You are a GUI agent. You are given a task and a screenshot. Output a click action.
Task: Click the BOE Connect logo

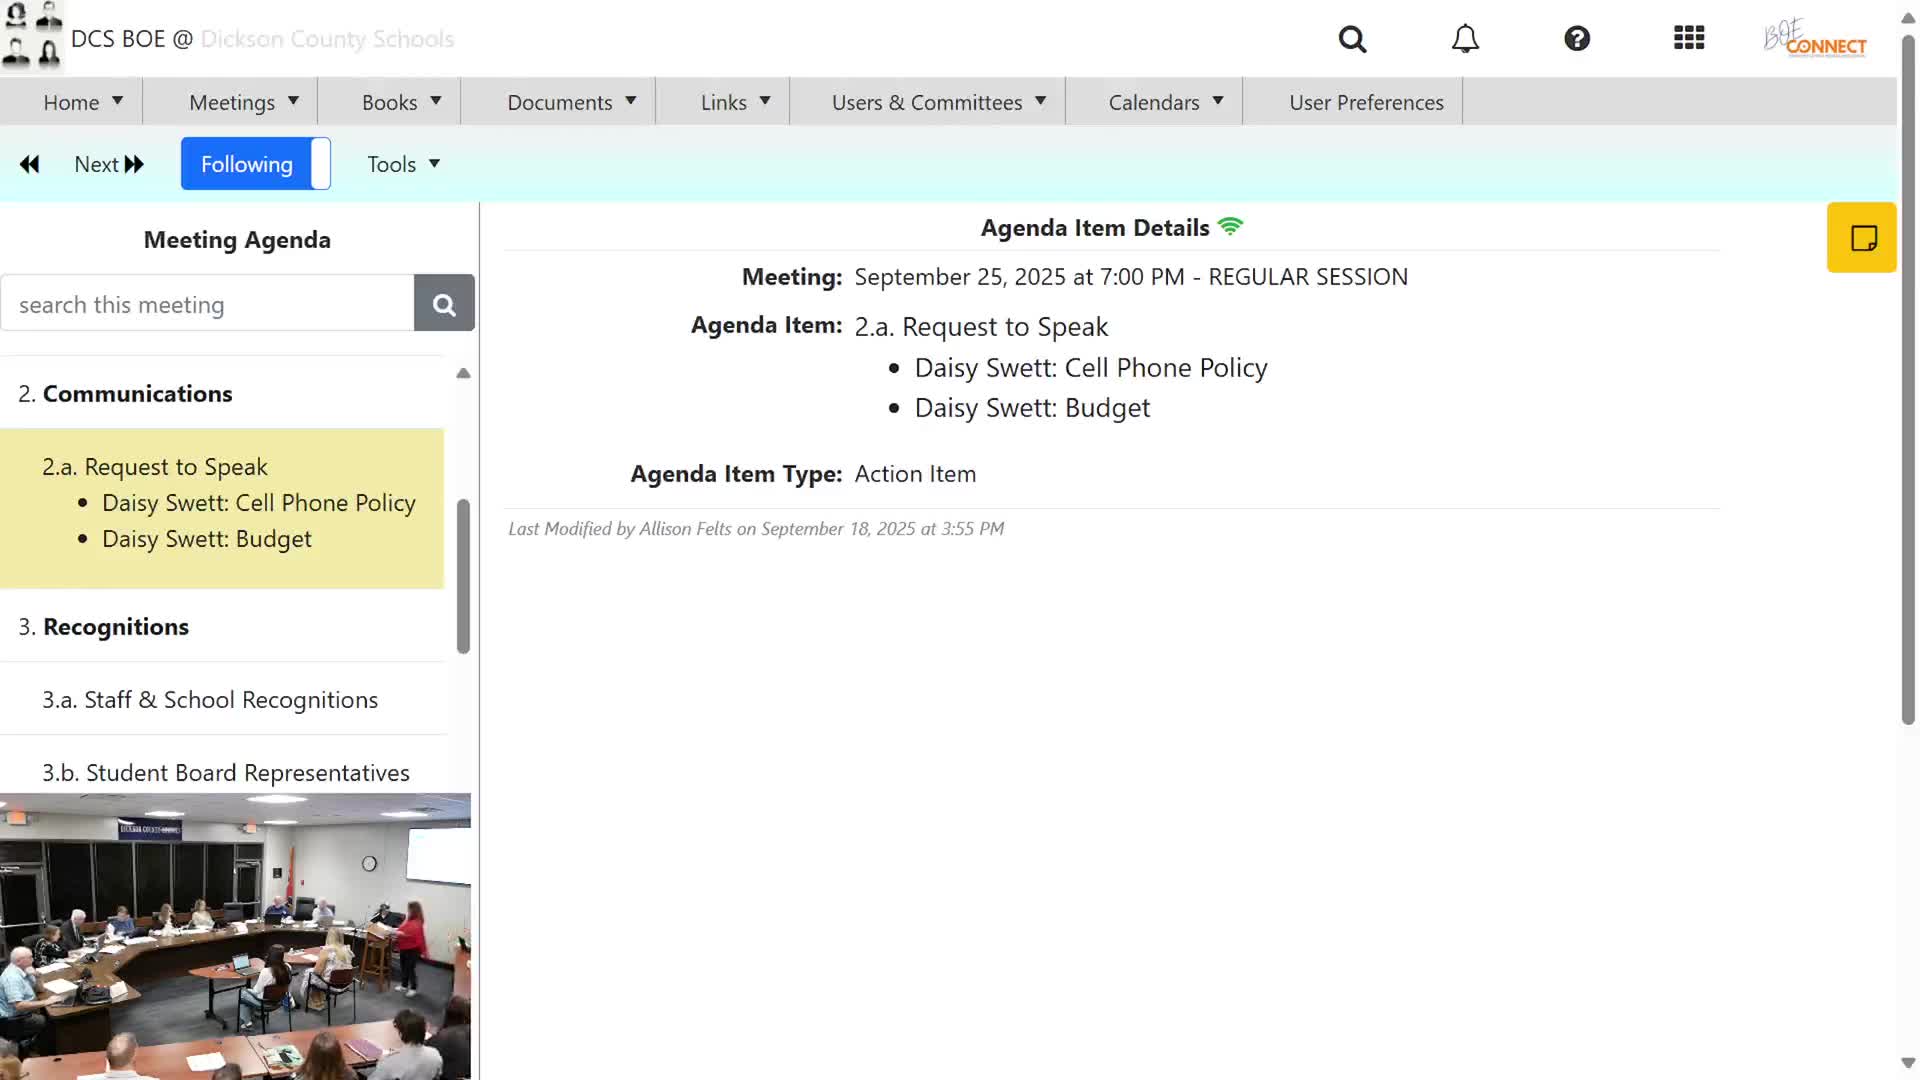tap(1814, 39)
